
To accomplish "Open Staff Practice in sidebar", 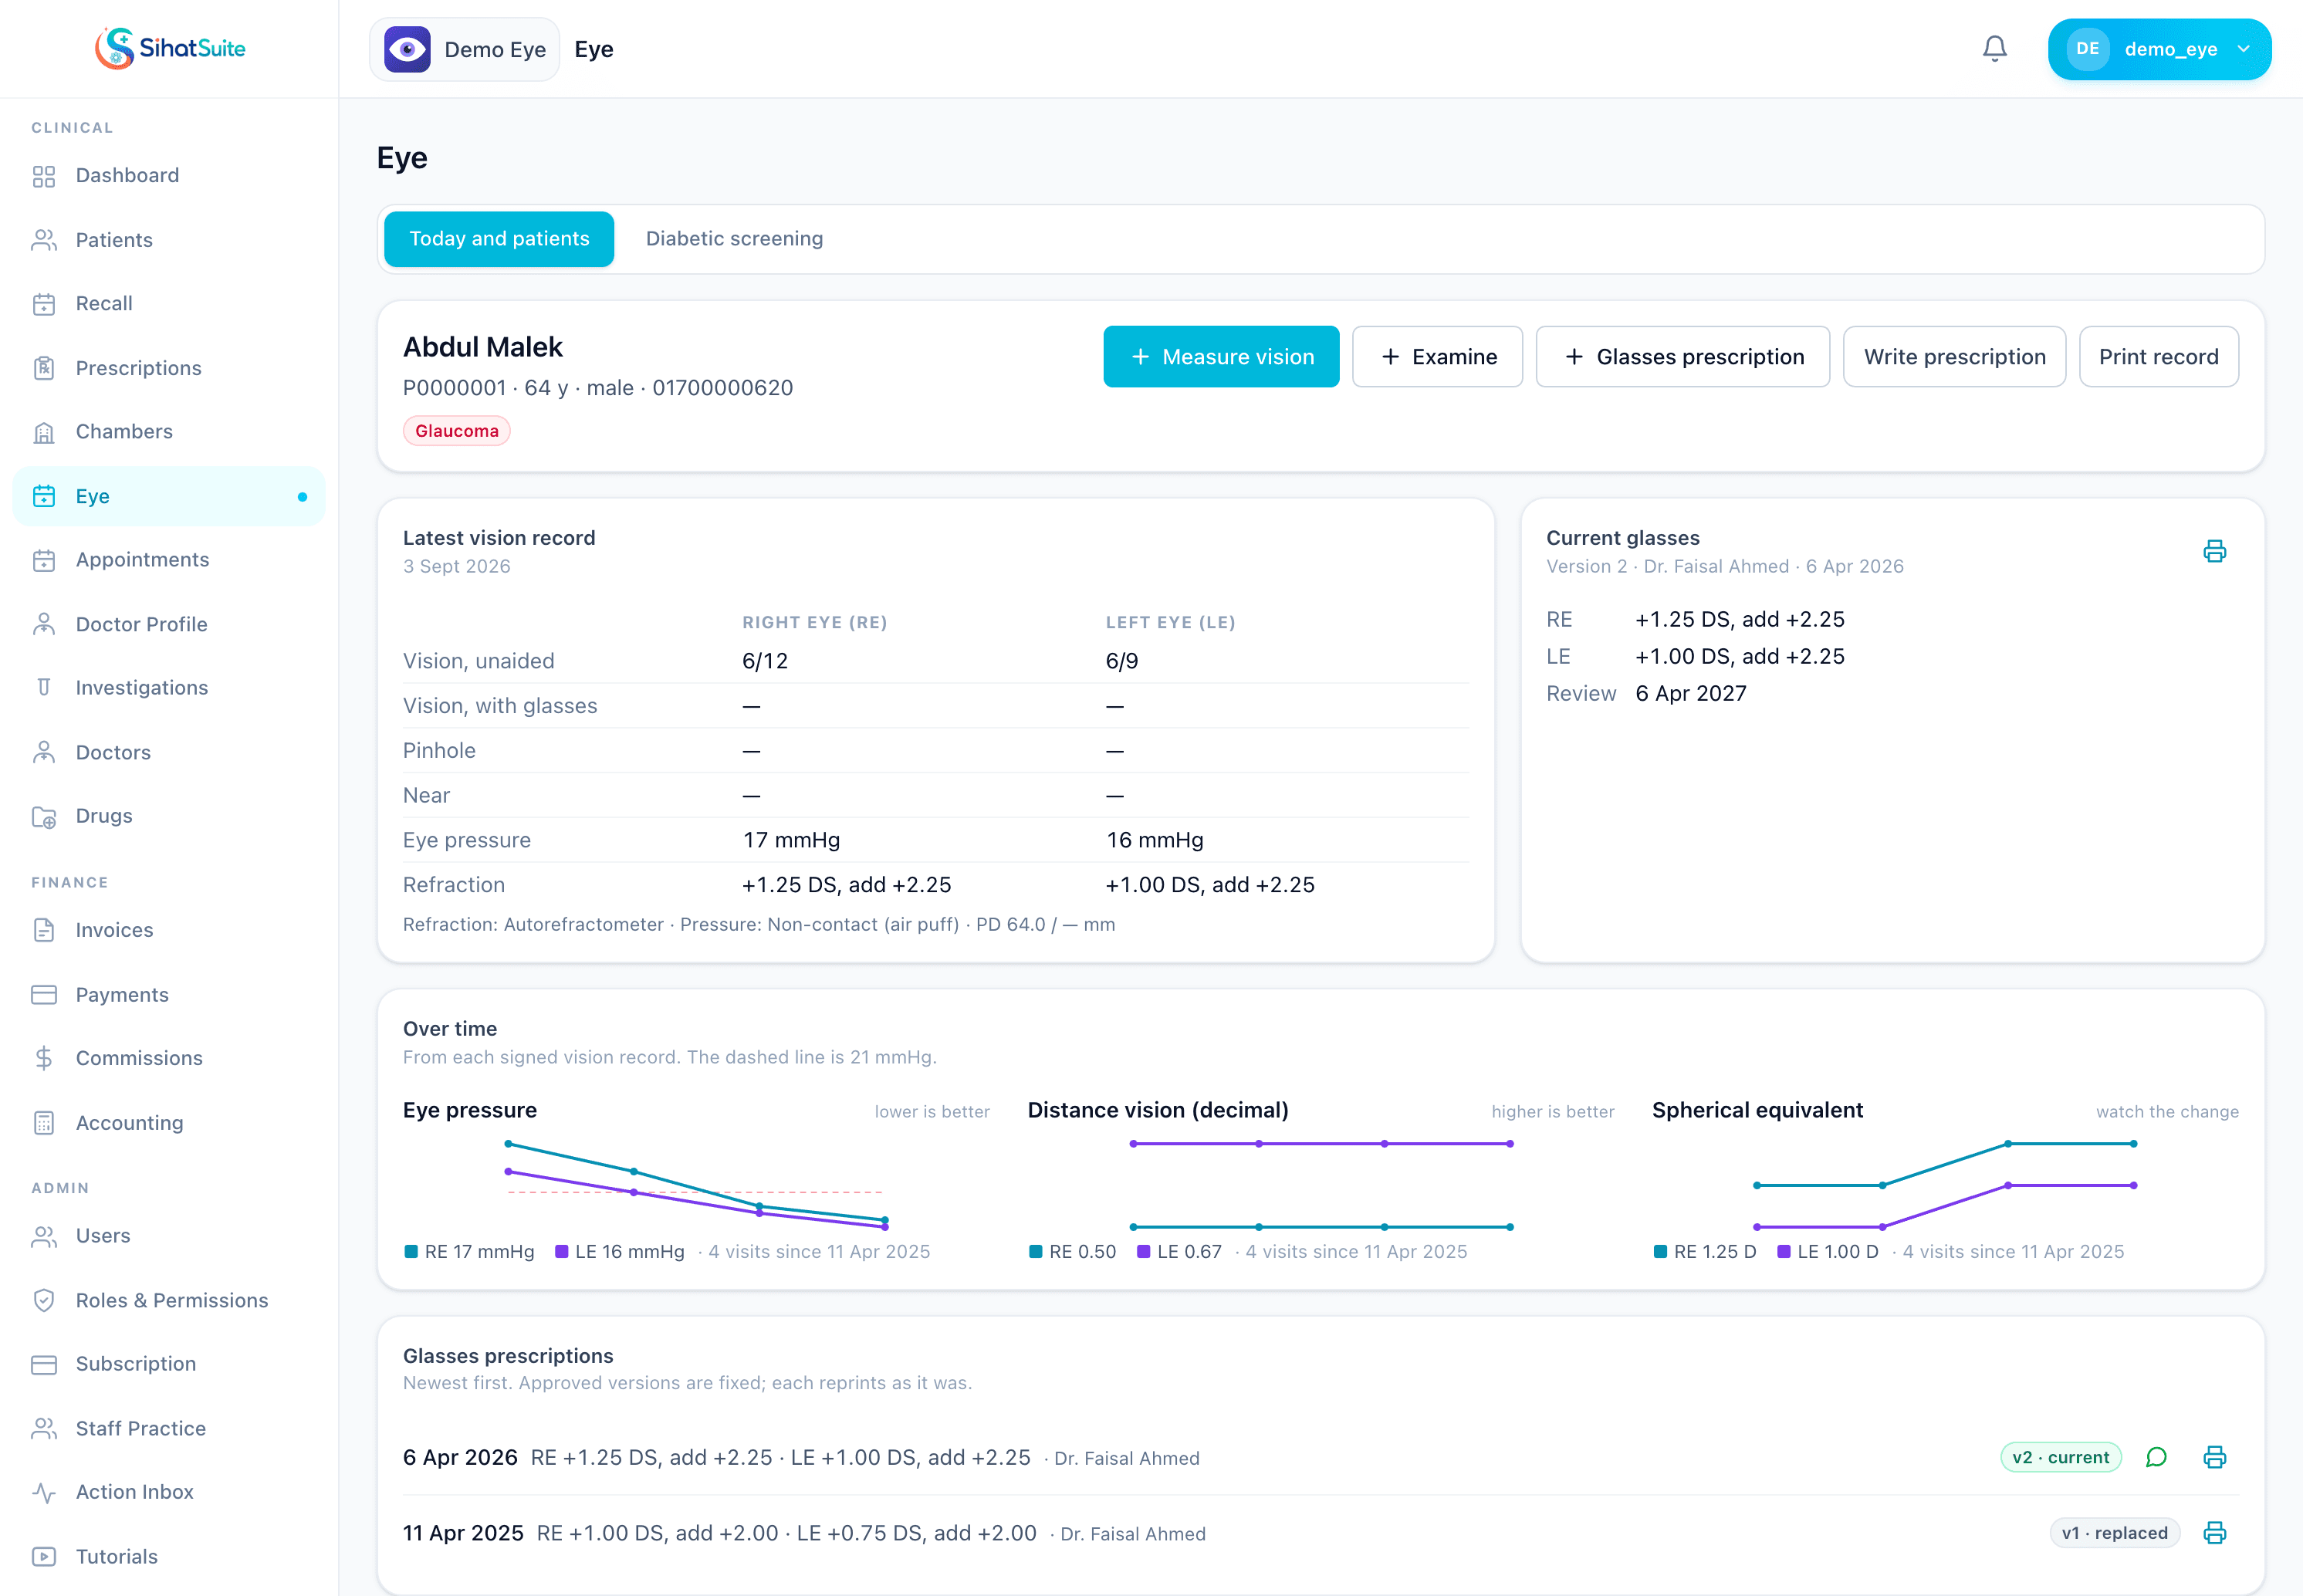I will click(x=169, y=1428).
